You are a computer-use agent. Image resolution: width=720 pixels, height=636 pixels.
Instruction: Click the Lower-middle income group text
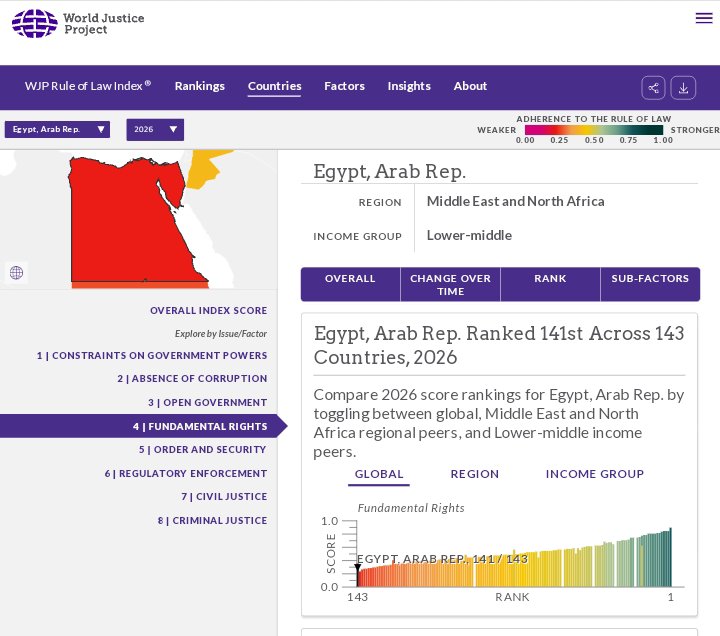[469, 235]
